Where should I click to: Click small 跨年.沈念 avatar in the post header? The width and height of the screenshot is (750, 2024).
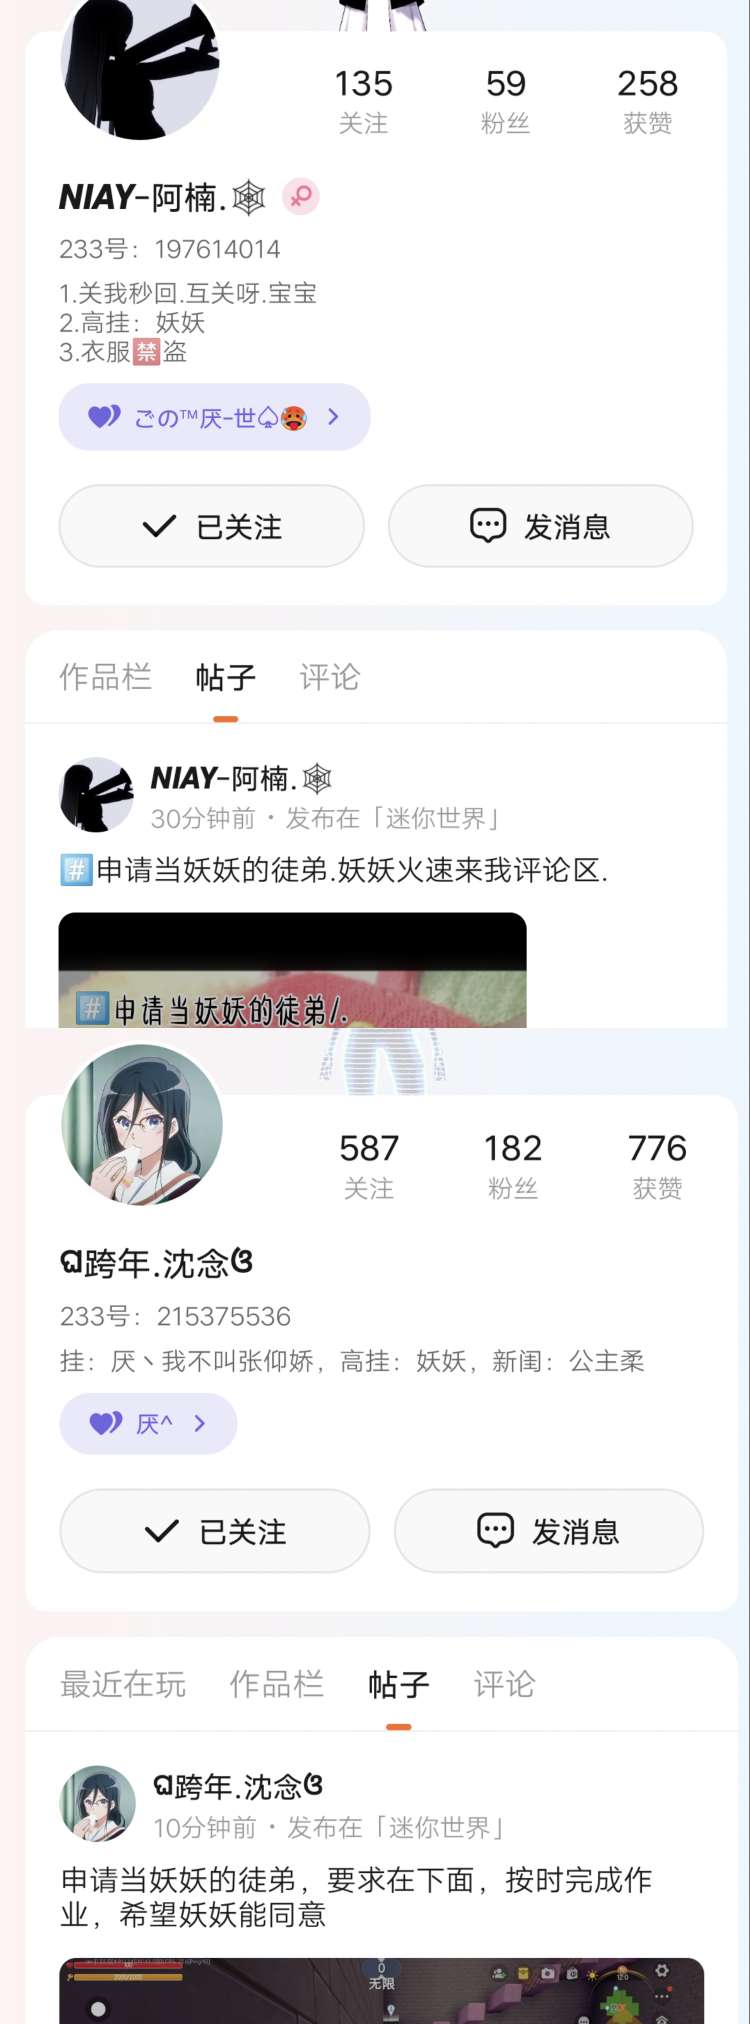(x=98, y=1803)
